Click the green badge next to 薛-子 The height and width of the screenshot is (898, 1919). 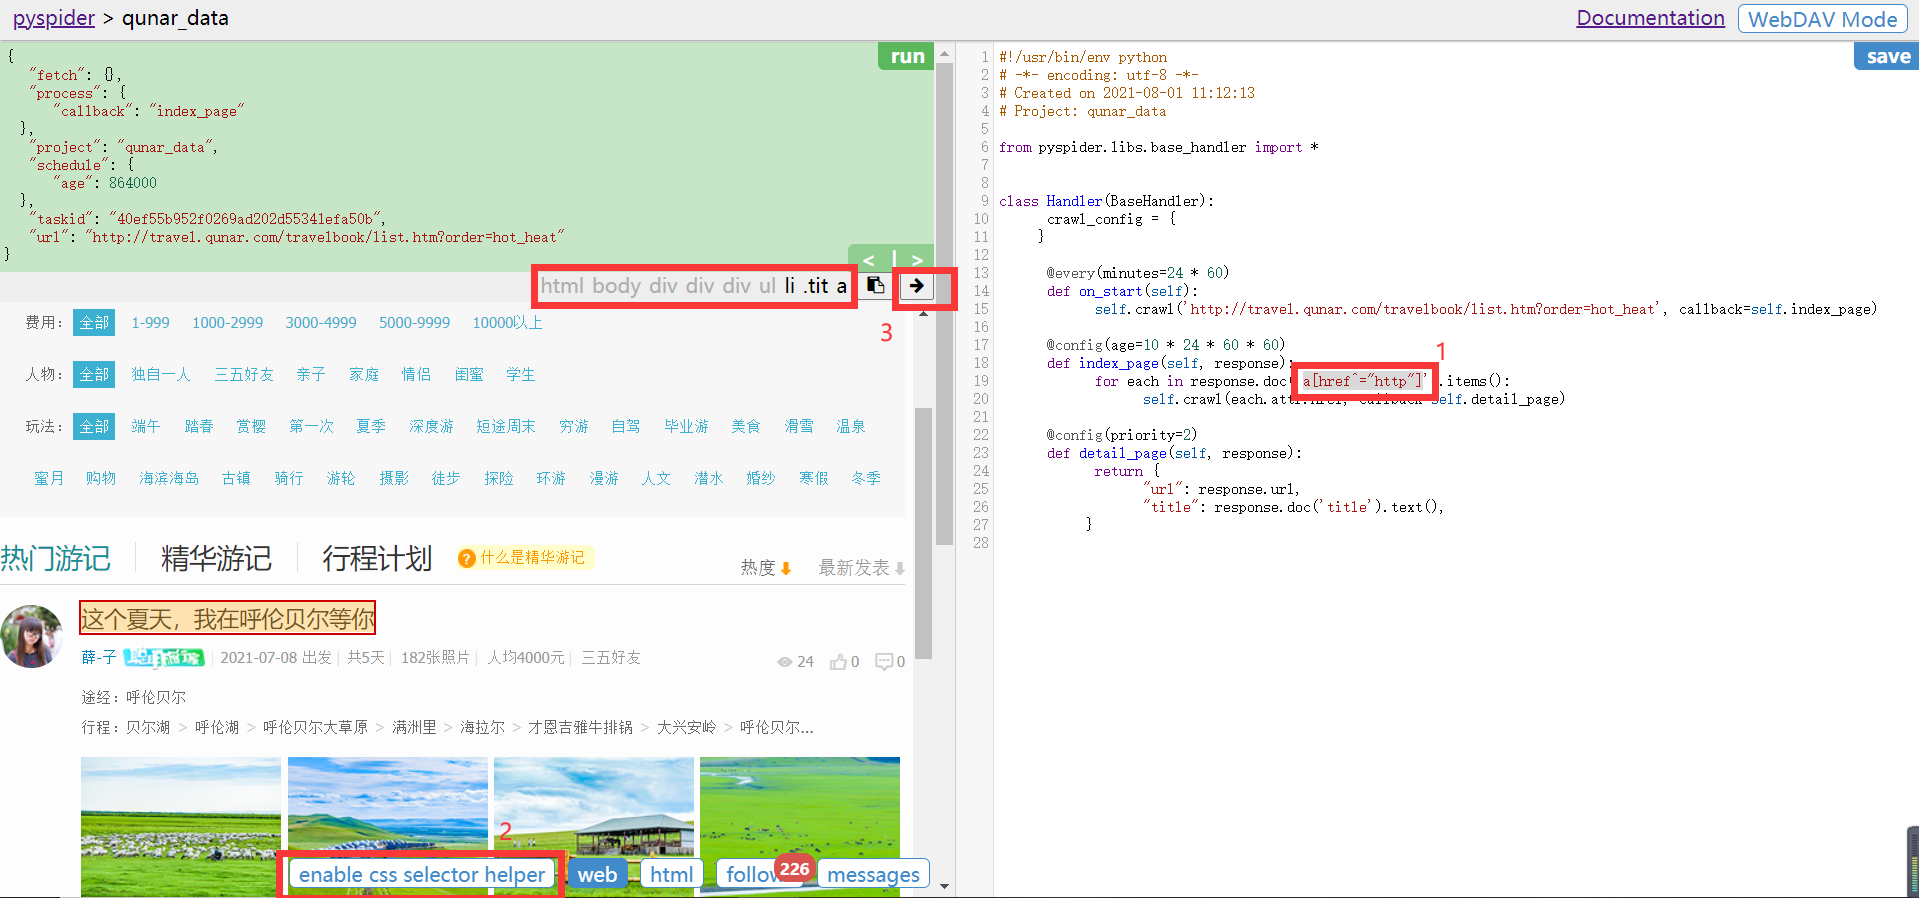pyautogui.click(x=164, y=657)
